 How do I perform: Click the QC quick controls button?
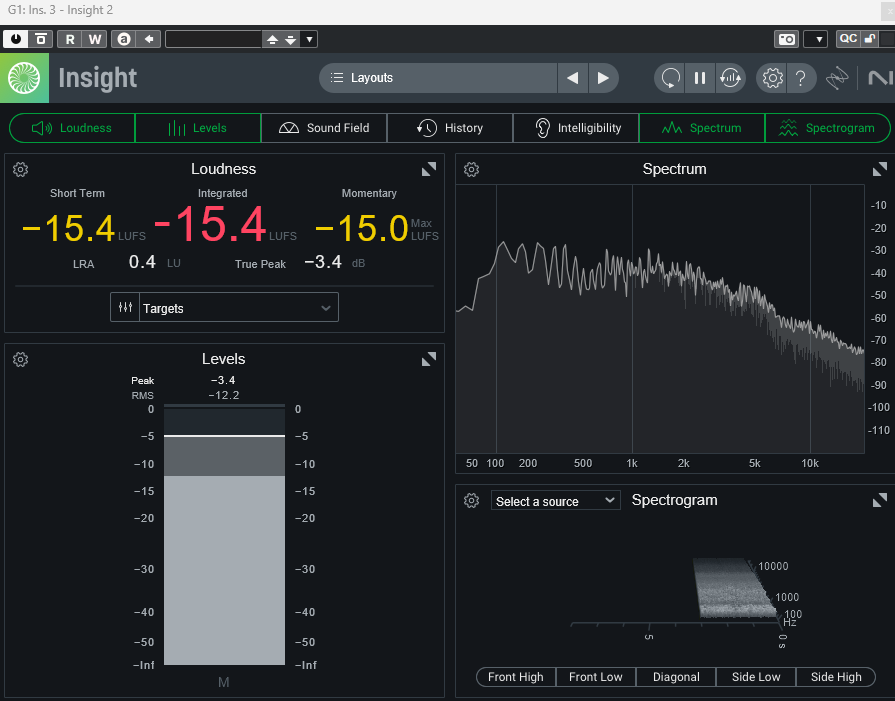(x=848, y=39)
